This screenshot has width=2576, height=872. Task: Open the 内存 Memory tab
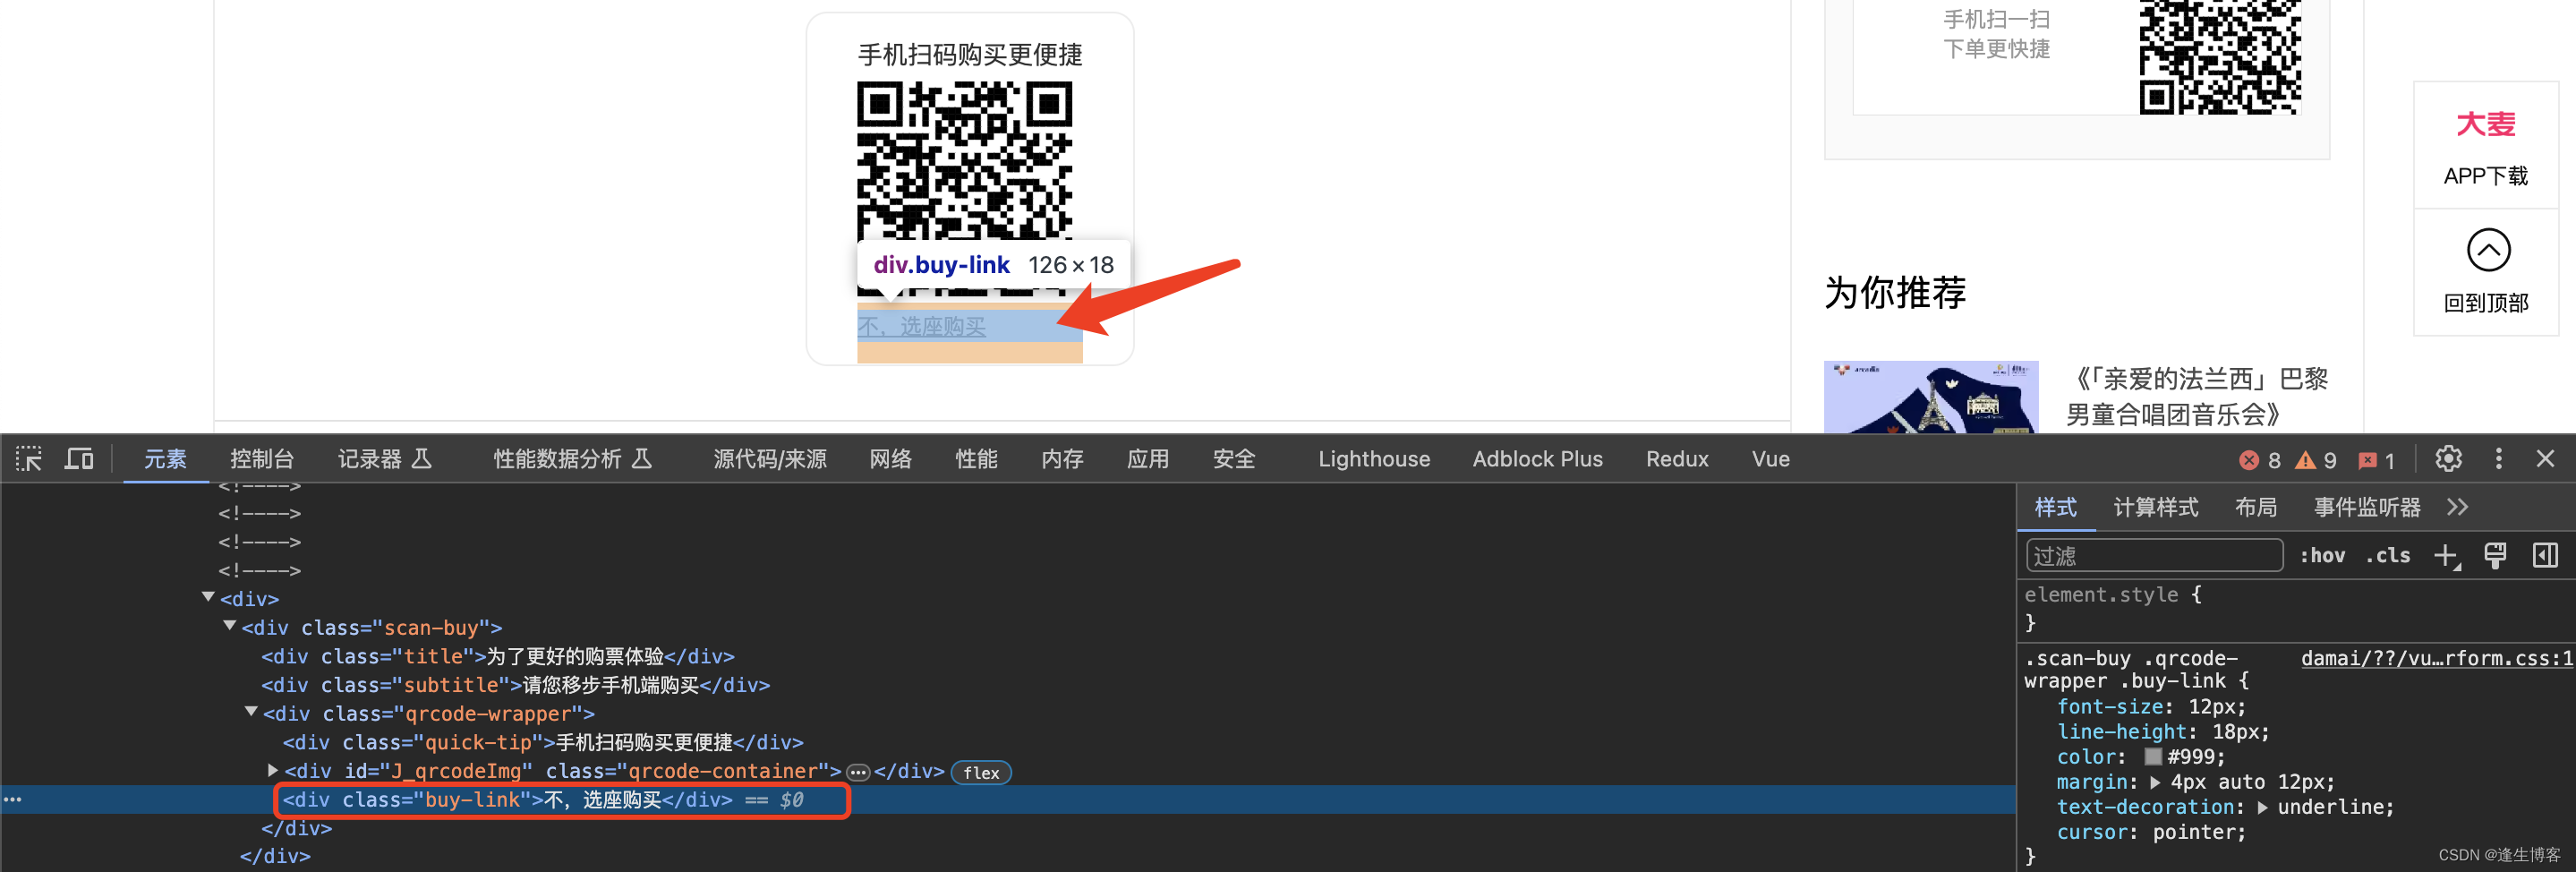point(1062,459)
